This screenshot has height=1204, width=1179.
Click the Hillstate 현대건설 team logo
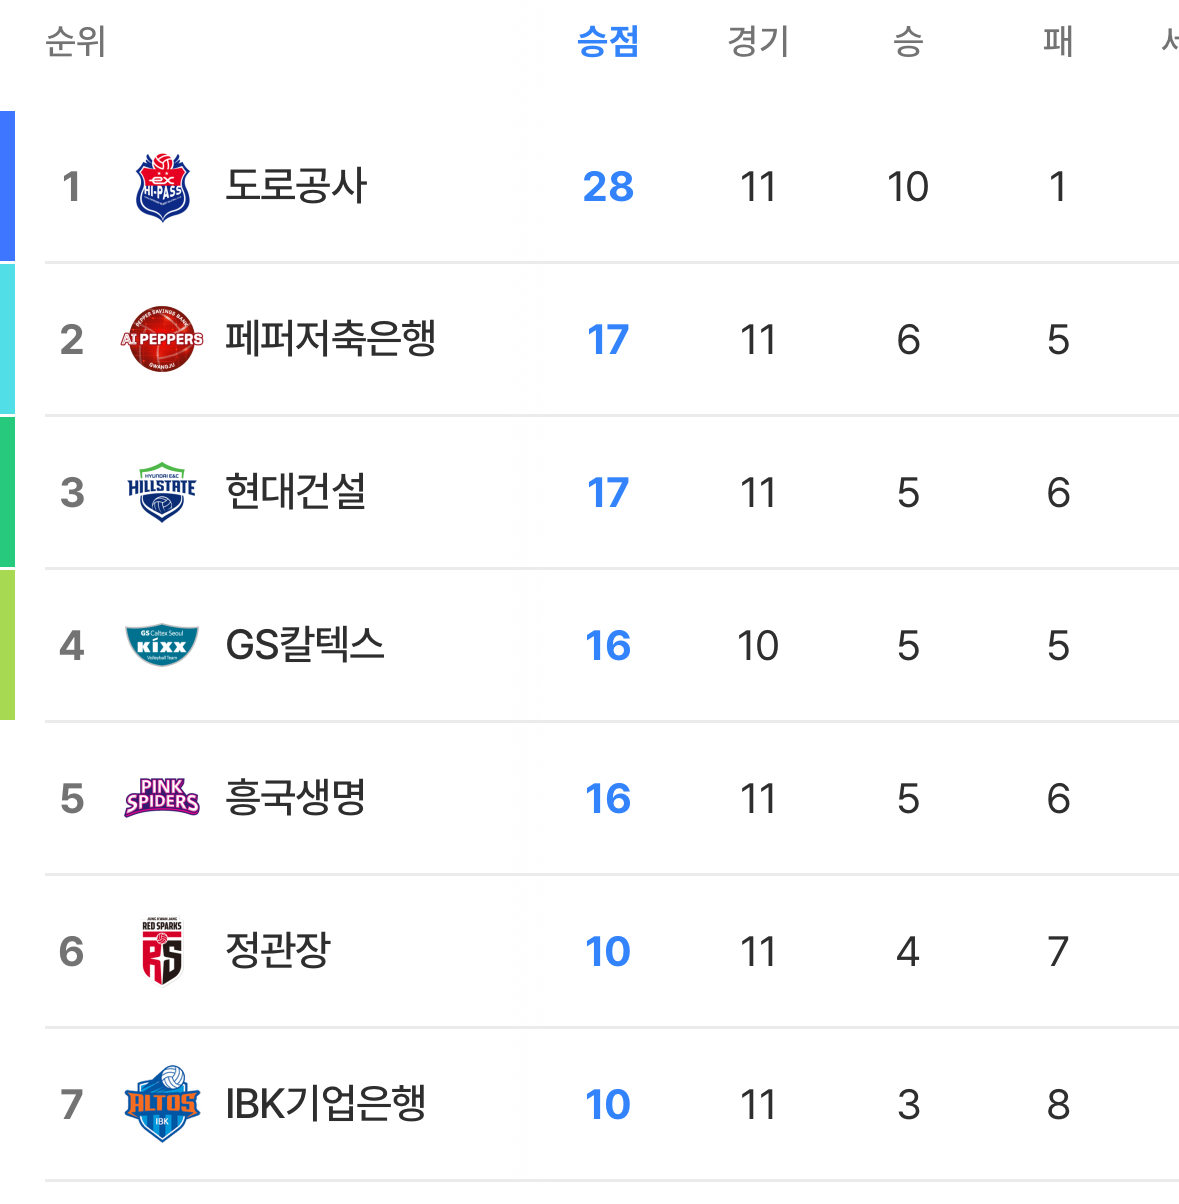coord(162,492)
